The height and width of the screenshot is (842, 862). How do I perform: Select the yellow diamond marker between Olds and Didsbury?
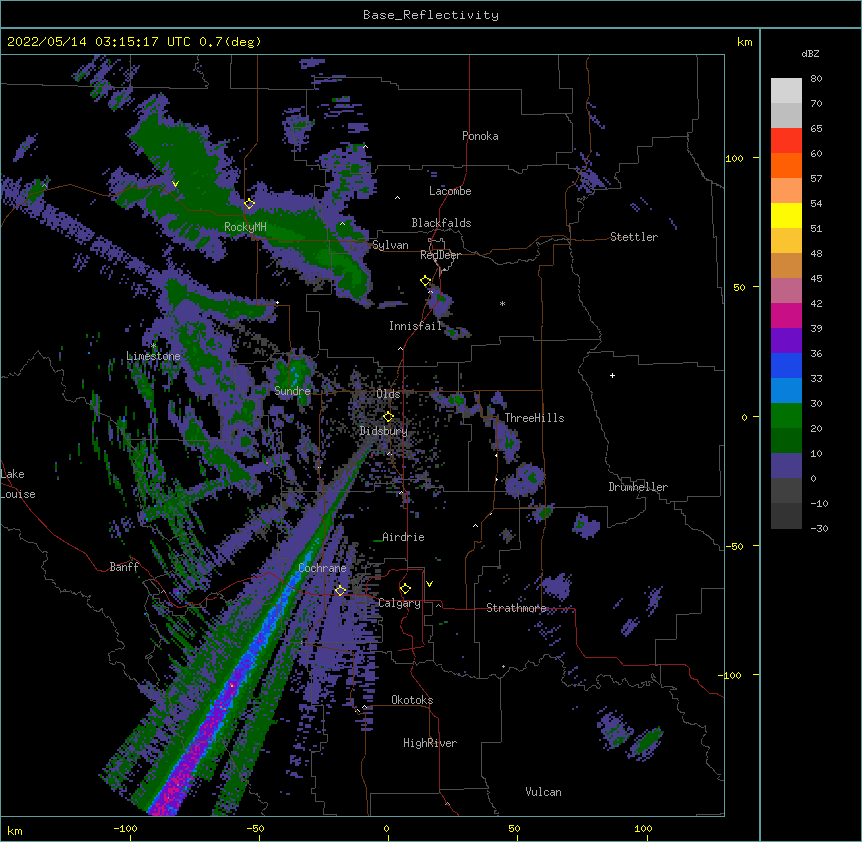pos(388,417)
